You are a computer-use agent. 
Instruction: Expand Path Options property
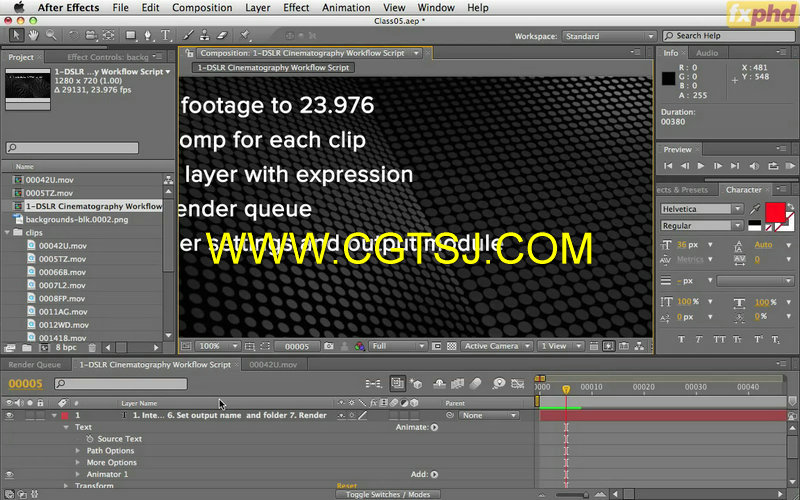point(78,451)
